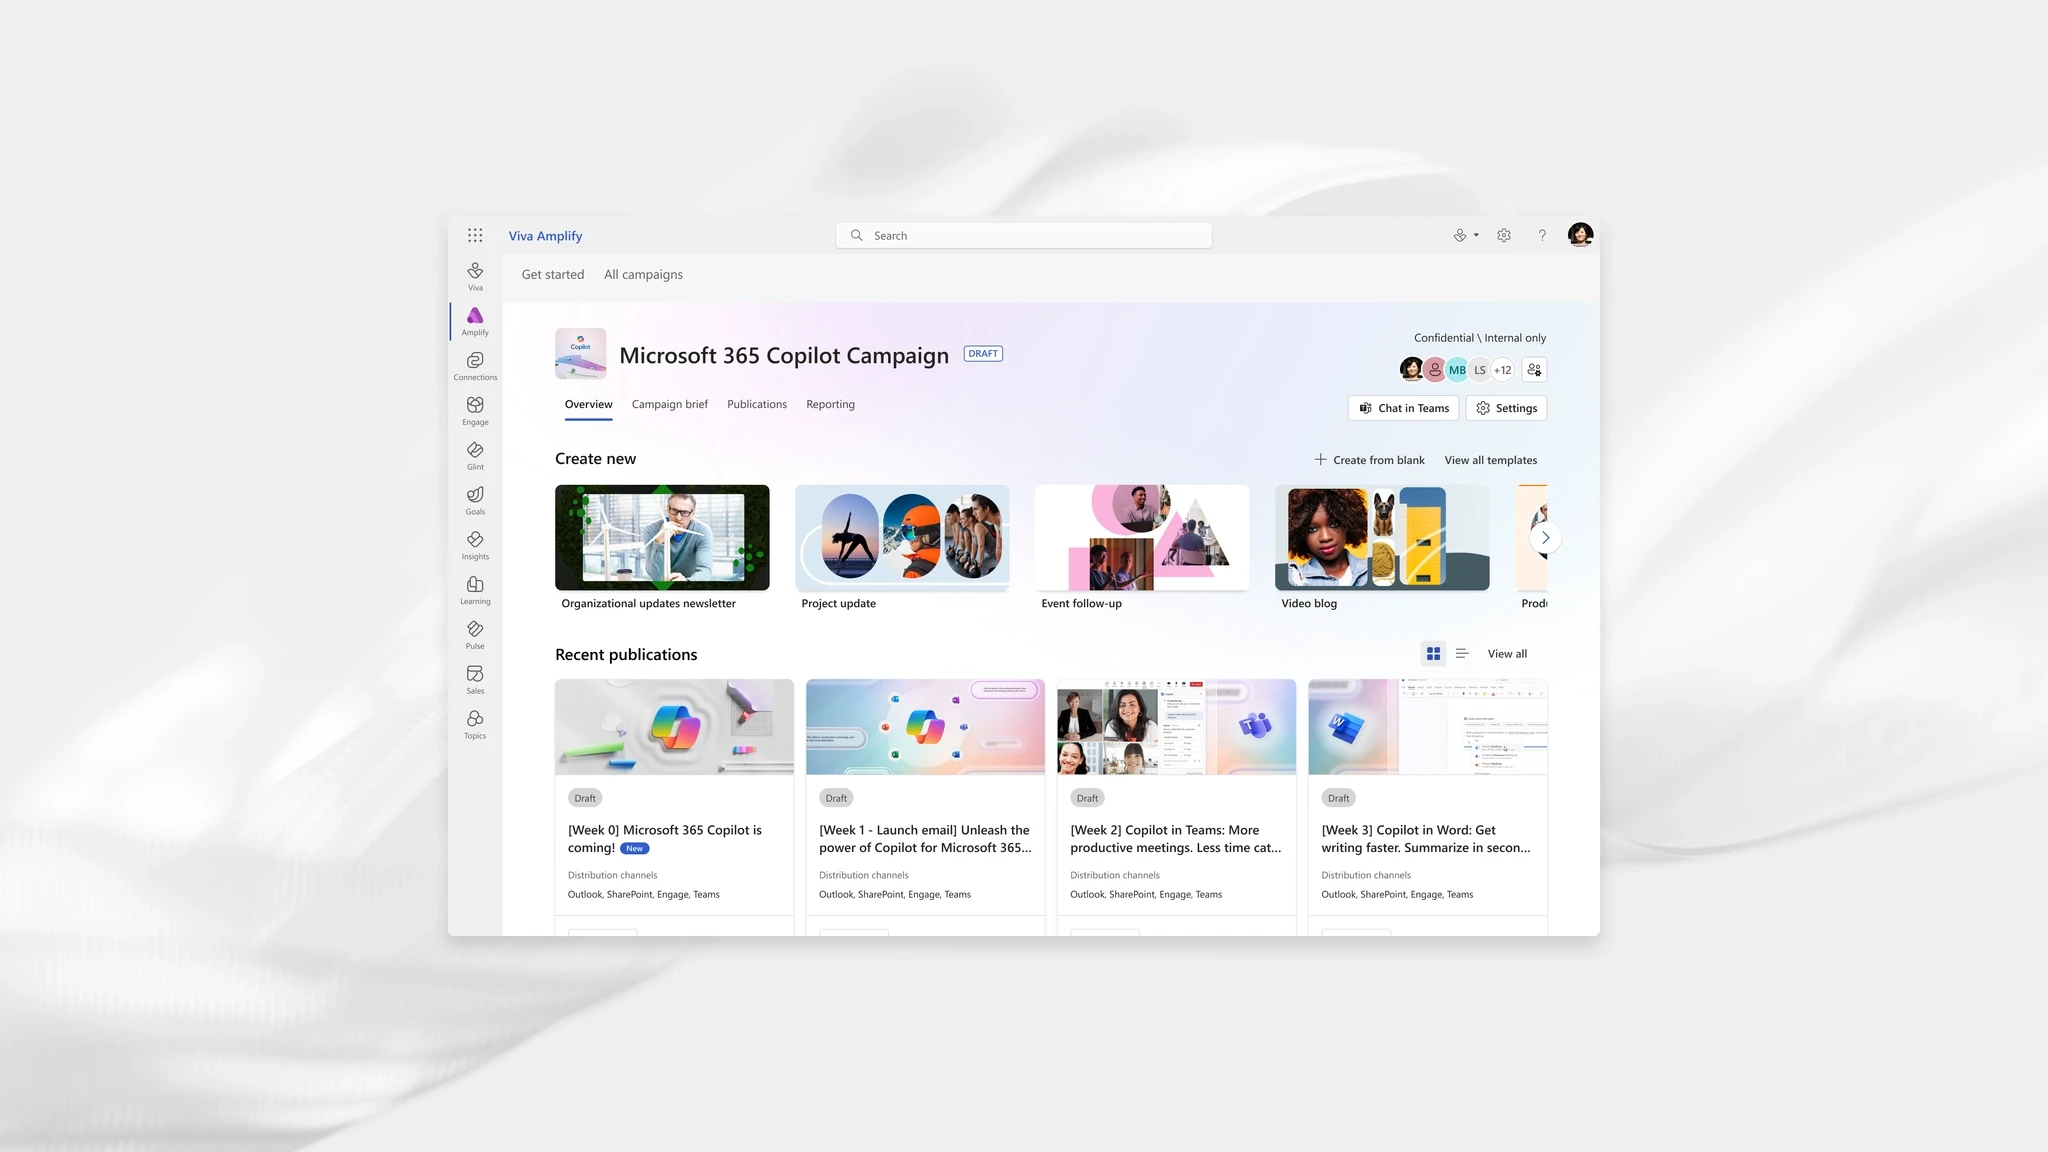
Task: Click the add members icon beside +12
Action: click(1534, 370)
